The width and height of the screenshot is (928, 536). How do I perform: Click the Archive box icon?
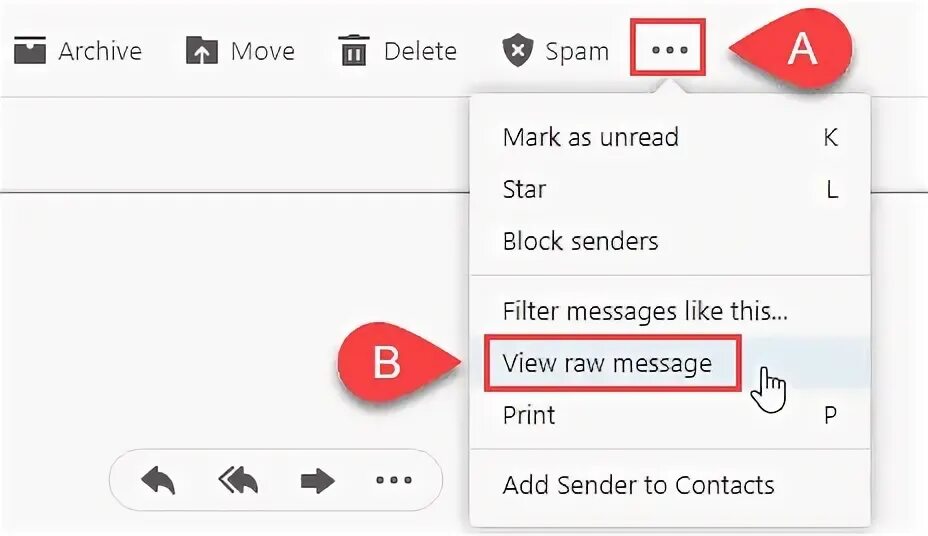click(30, 50)
